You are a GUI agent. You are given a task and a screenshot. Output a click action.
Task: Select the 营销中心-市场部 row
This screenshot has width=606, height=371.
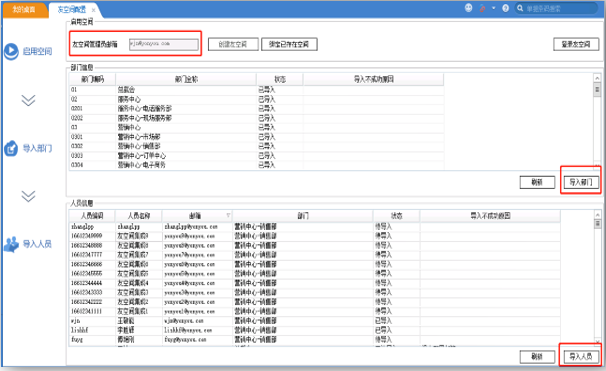point(257,137)
